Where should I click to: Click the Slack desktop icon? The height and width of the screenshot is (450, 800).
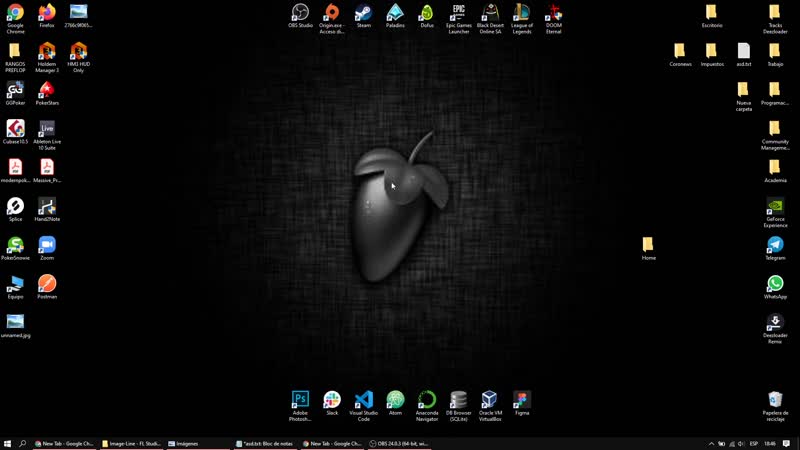click(x=332, y=400)
